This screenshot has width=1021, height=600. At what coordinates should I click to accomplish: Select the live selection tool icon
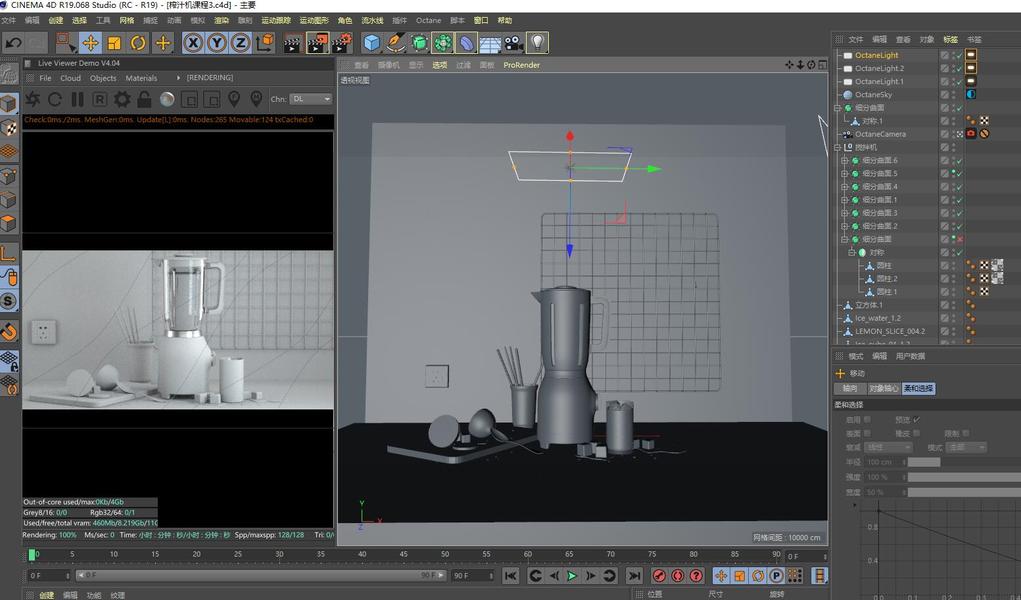tap(65, 43)
